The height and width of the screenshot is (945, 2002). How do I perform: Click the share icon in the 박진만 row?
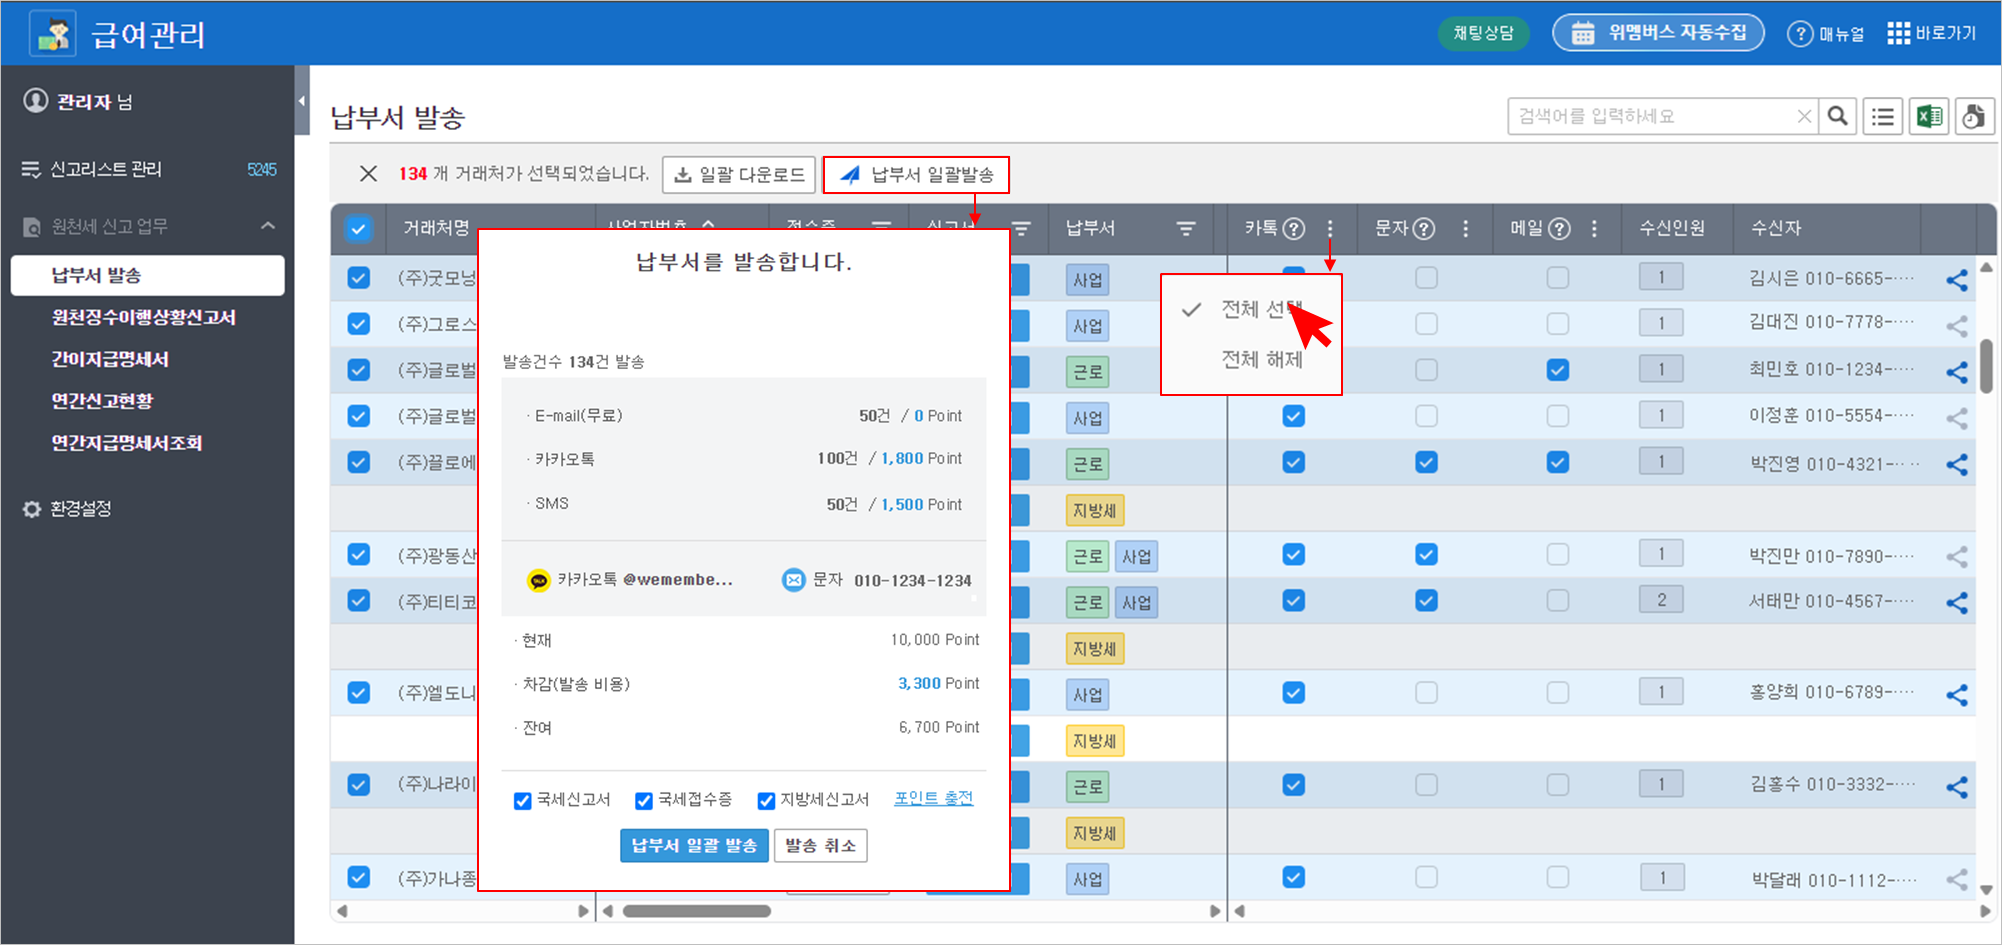(x=1957, y=557)
